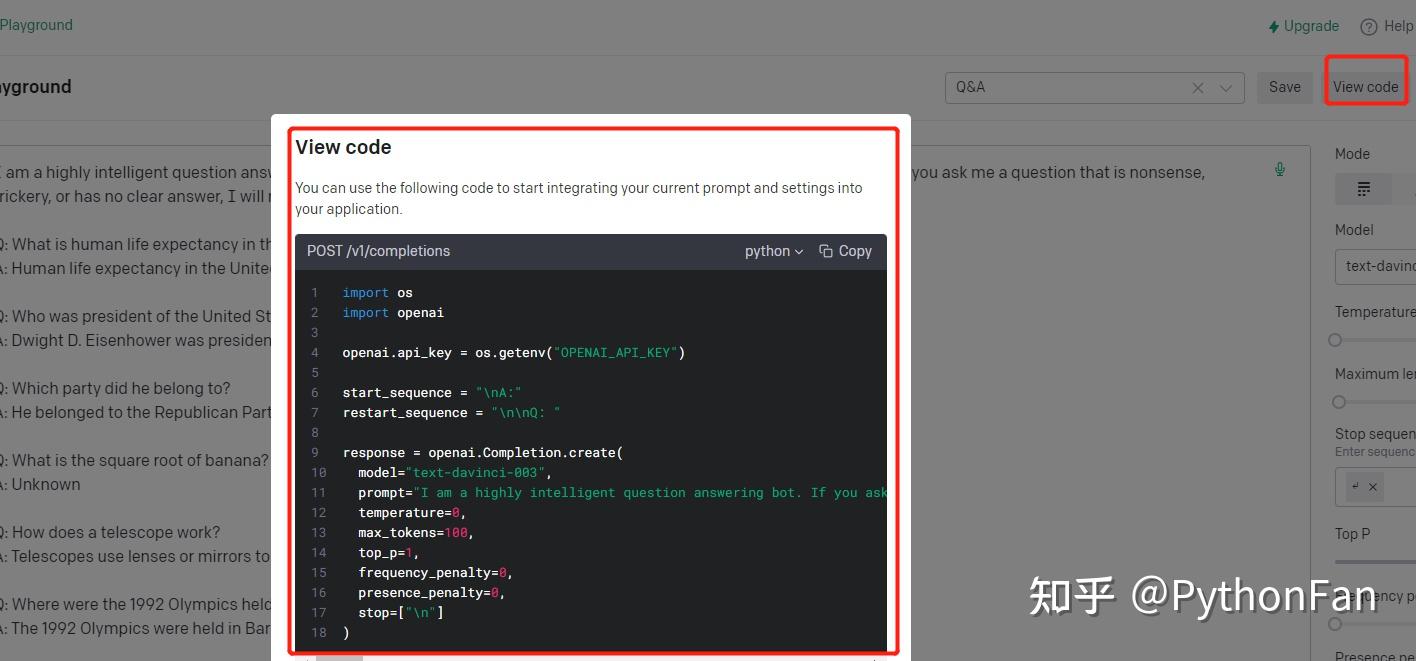Click the Stop sequences input field

pos(1376,487)
